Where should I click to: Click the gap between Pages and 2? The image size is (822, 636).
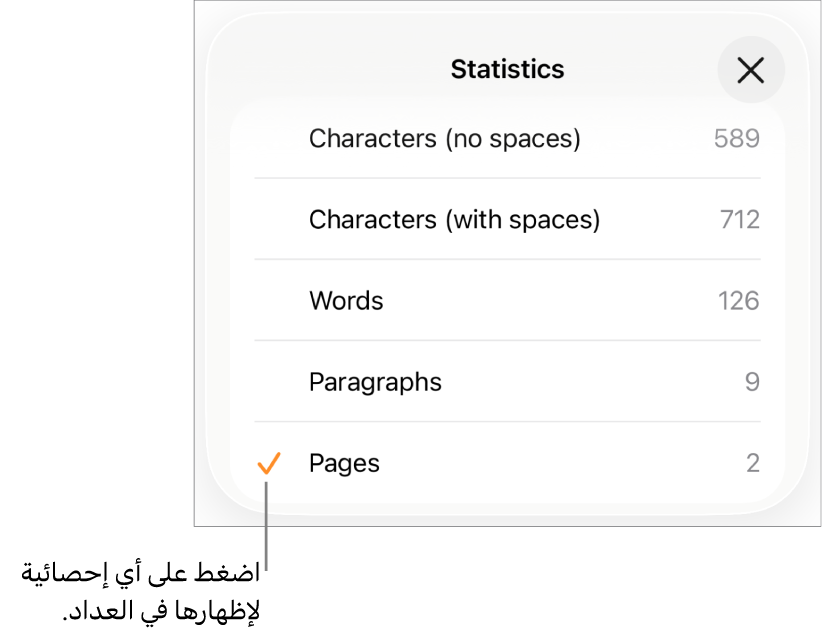pyautogui.click(x=560, y=463)
